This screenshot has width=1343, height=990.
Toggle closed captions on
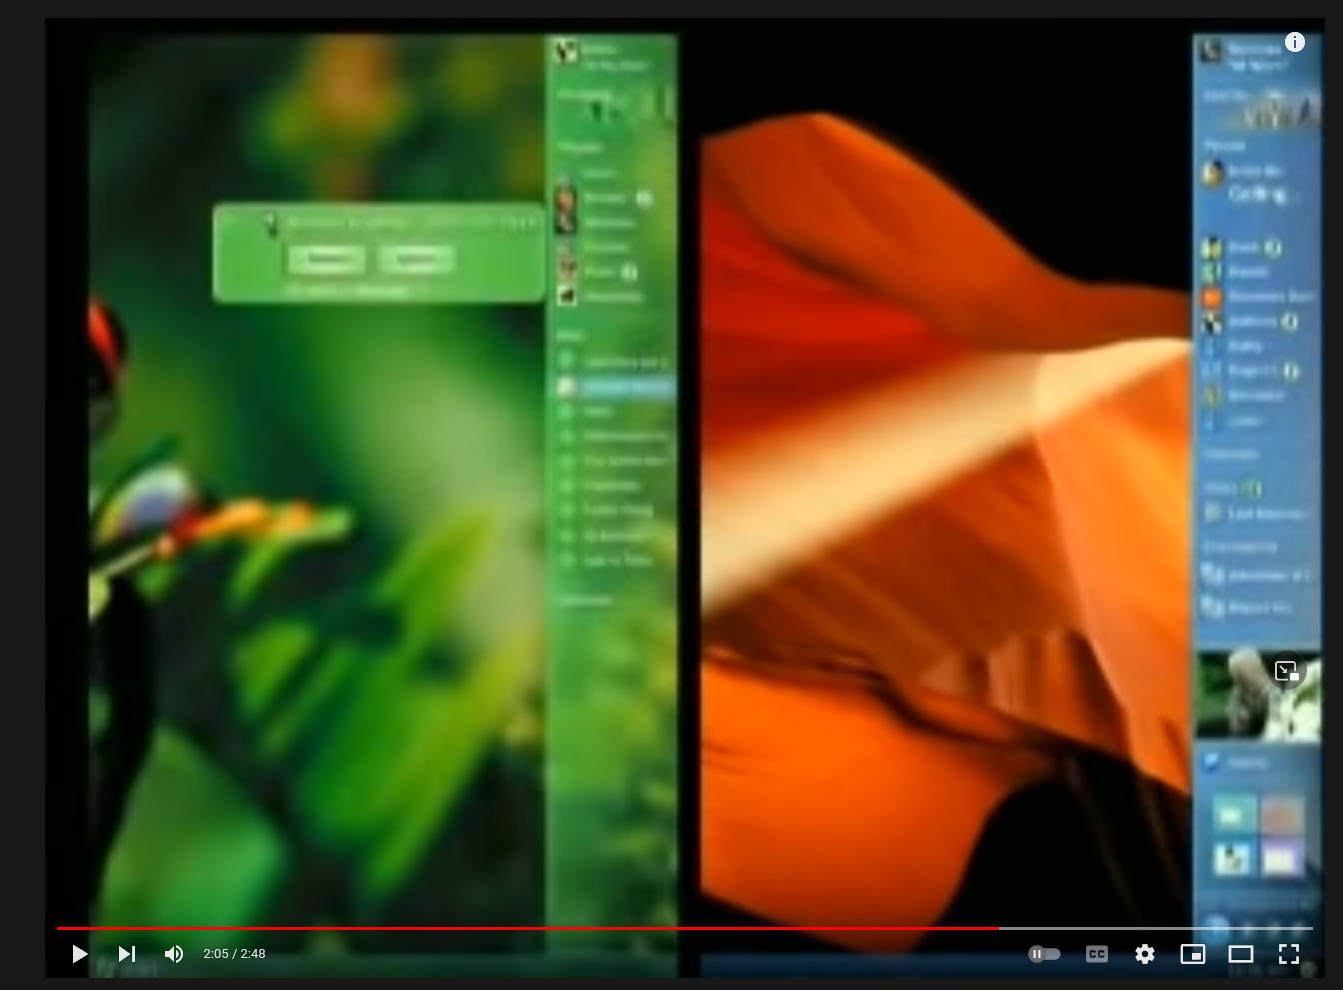(1097, 954)
